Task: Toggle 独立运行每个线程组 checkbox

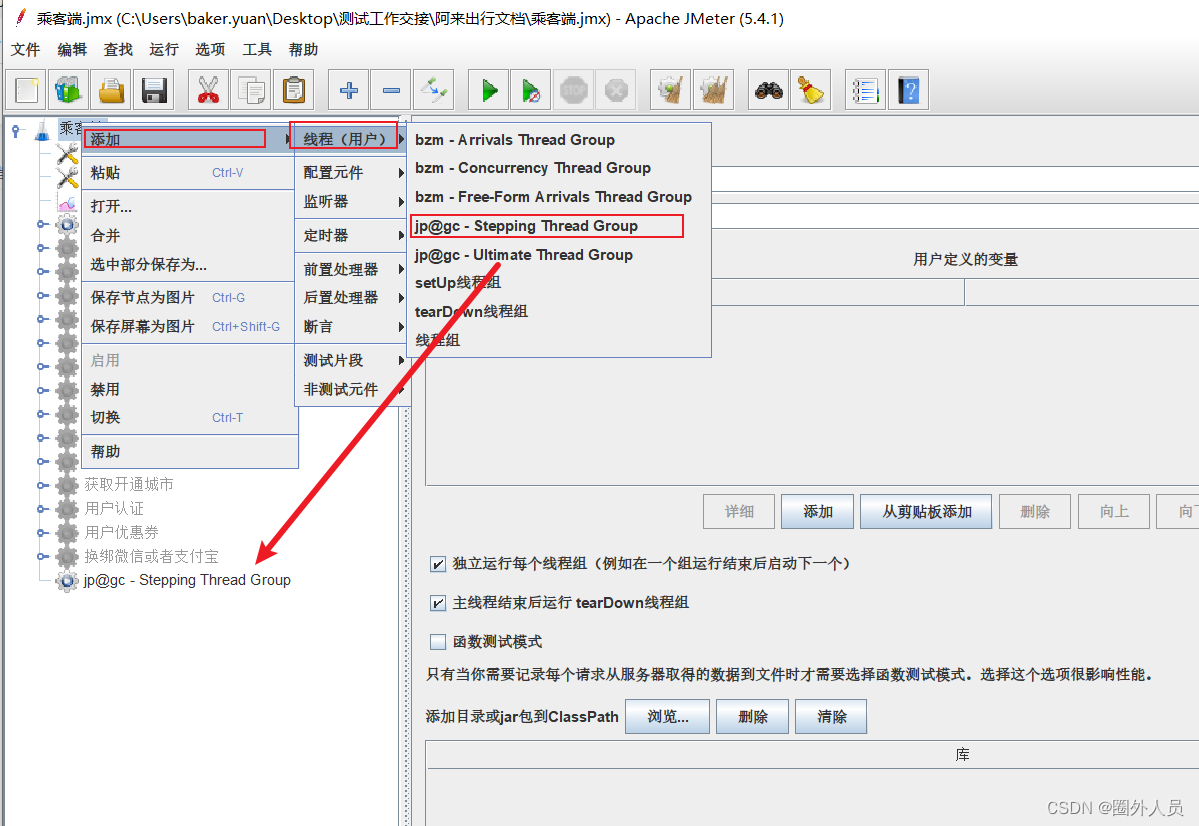Action: coord(437,564)
